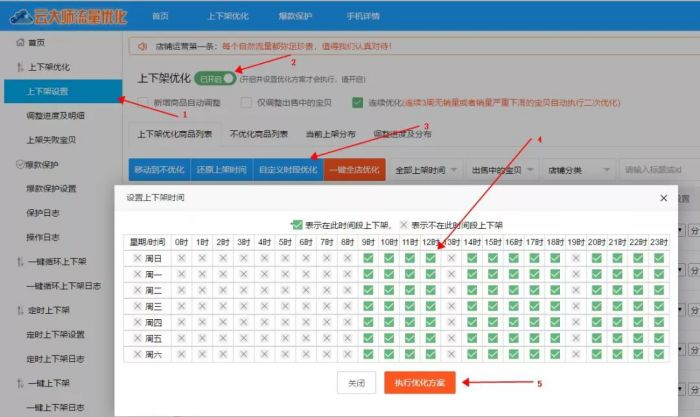Check the 周日 13时 time slot
700x417 pixels.
[x=451, y=258]
